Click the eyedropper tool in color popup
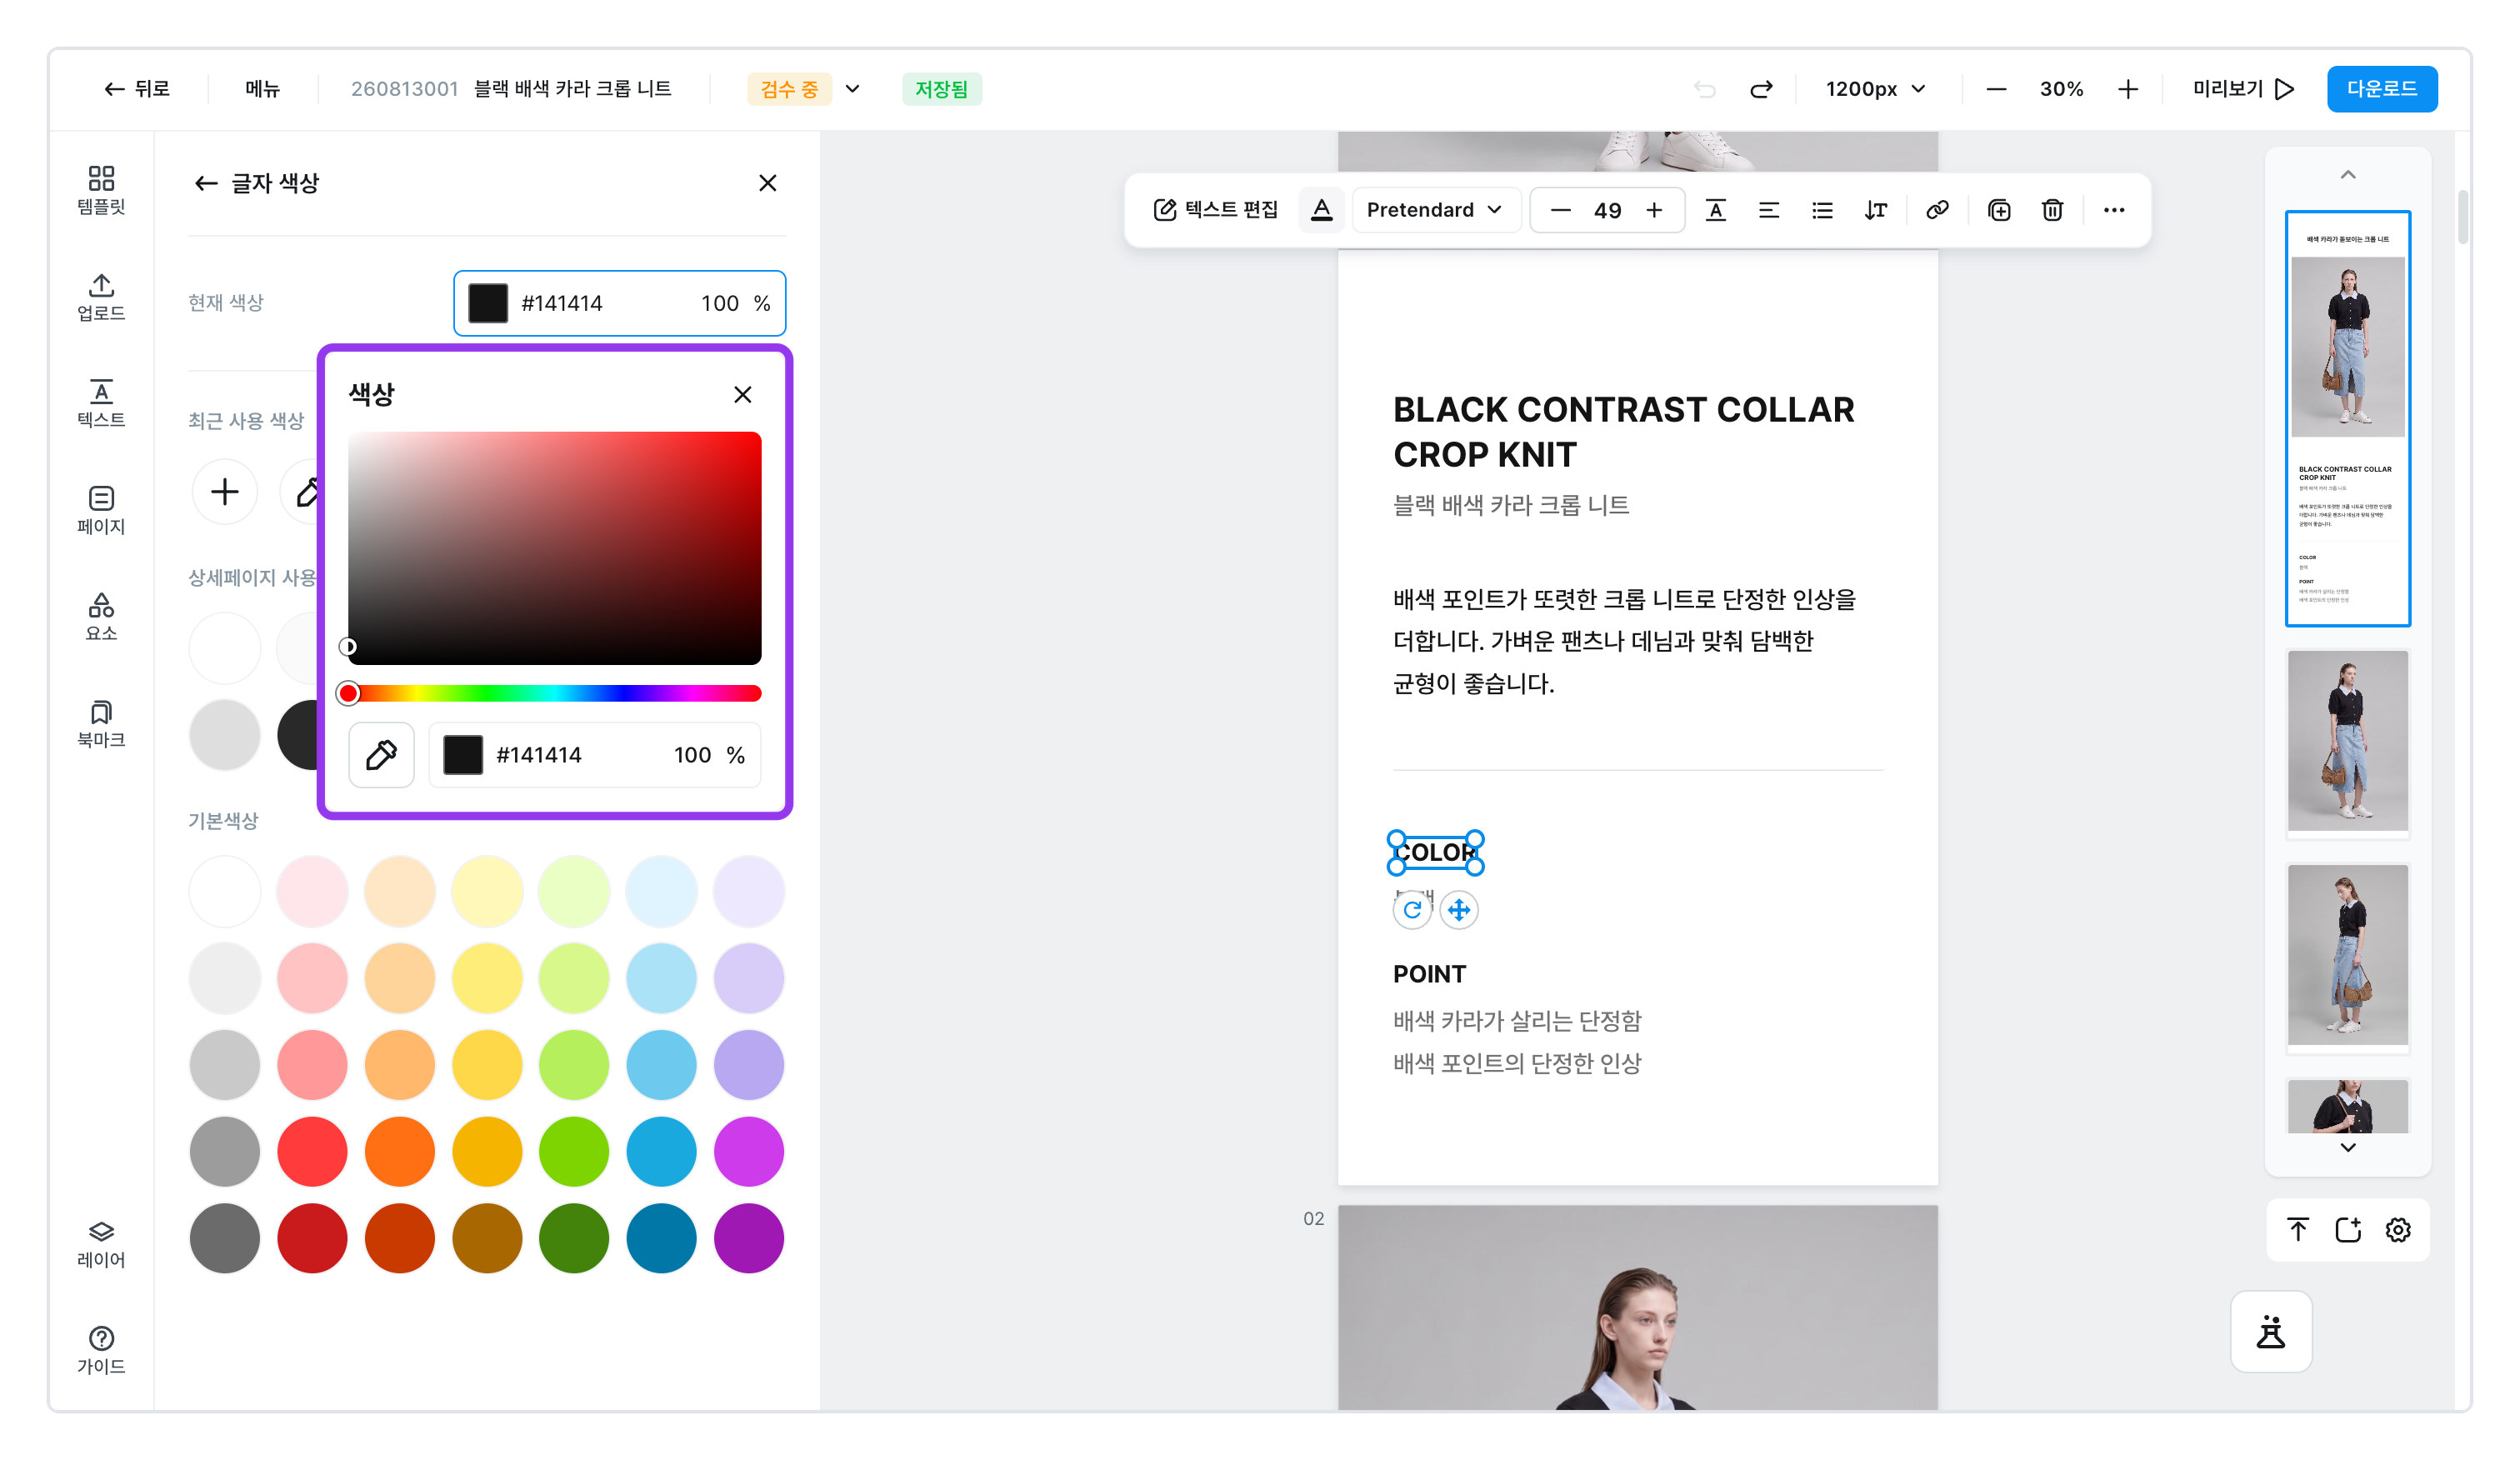 pos(381,755)
